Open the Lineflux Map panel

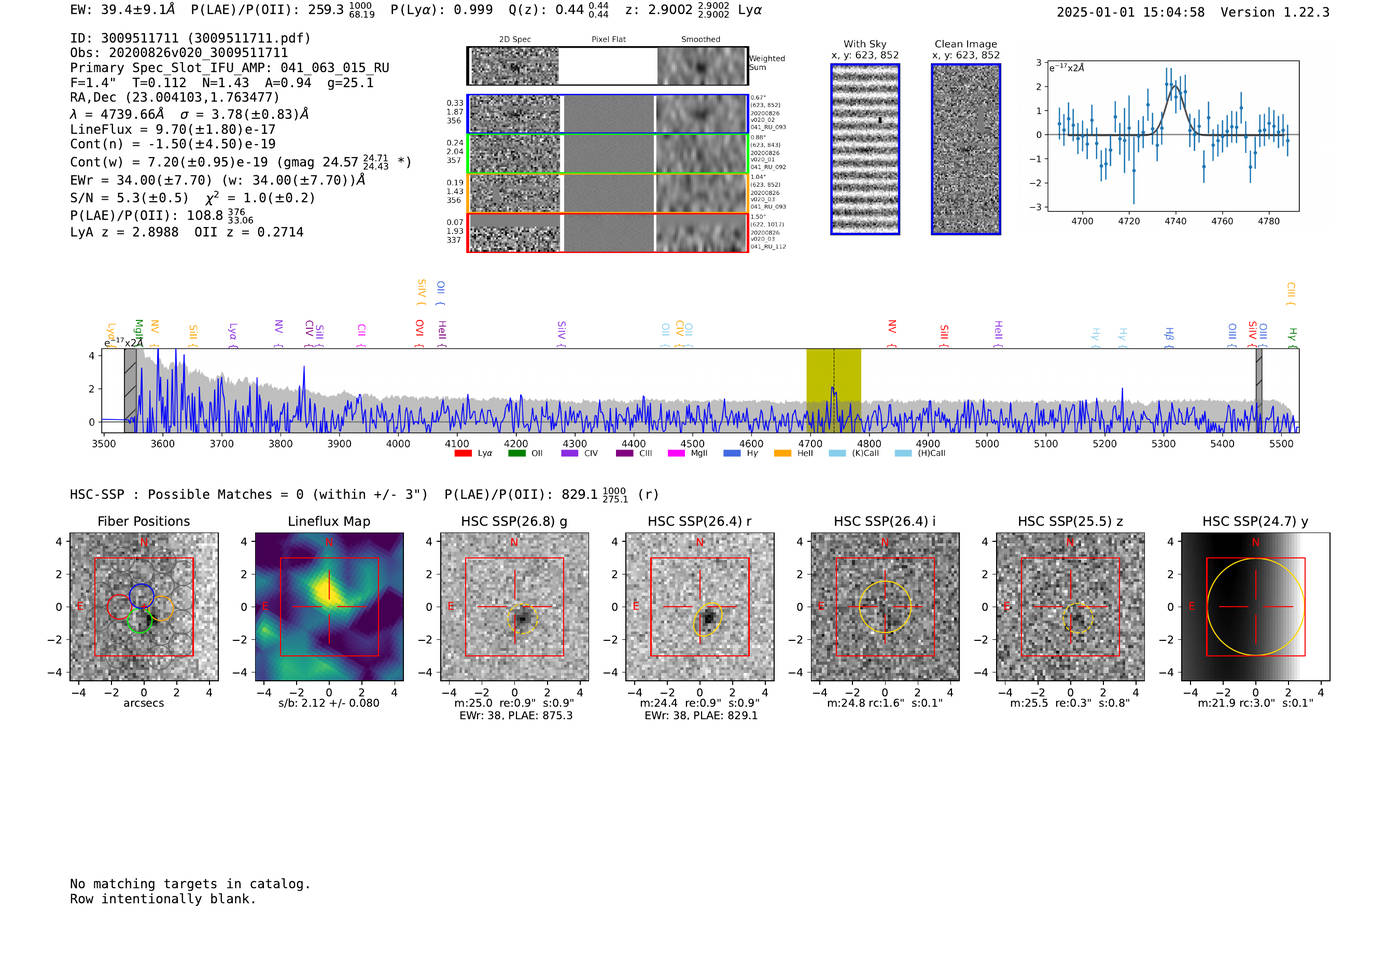tap(329, 607)
